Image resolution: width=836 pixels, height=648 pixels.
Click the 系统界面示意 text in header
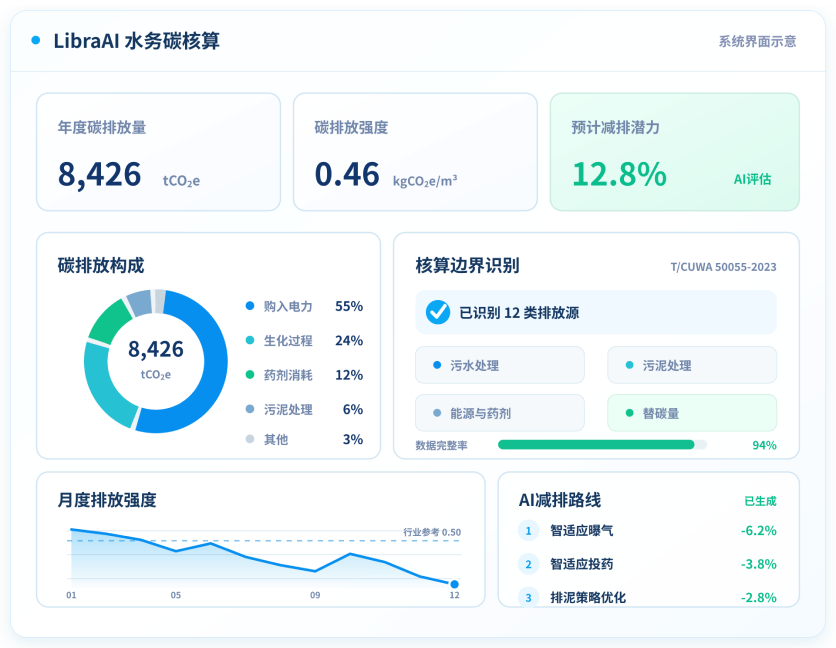[757, 41]
